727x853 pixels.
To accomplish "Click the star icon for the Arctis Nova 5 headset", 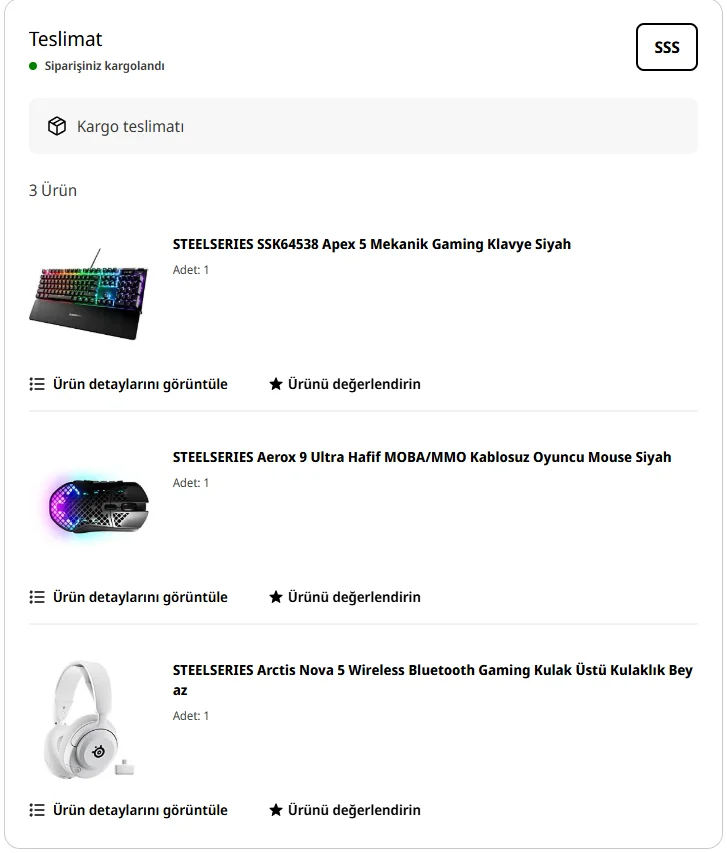I will tap(276, 810).
